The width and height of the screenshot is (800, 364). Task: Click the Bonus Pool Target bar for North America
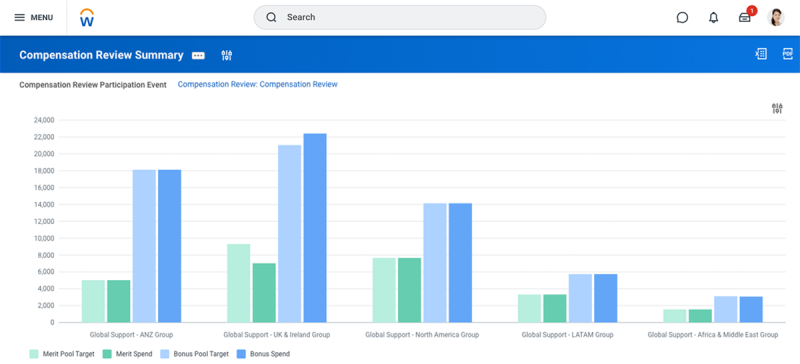pyautogui.click(x=435, y=263)
